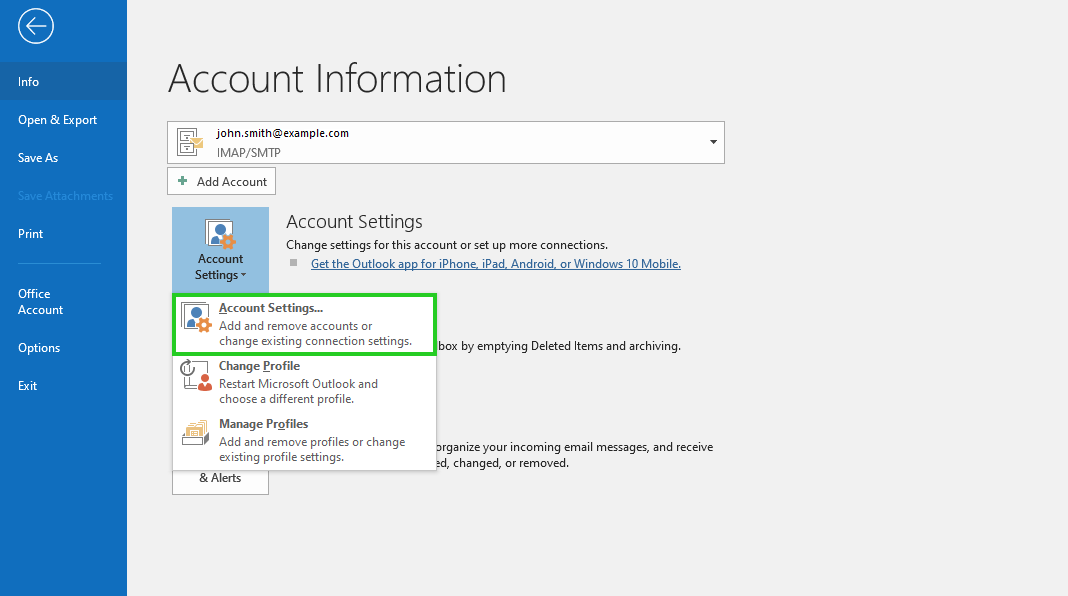Click the mail account icon in the selector
The height and width of the screenshot is (596, 1068).
tap(190, 142)
